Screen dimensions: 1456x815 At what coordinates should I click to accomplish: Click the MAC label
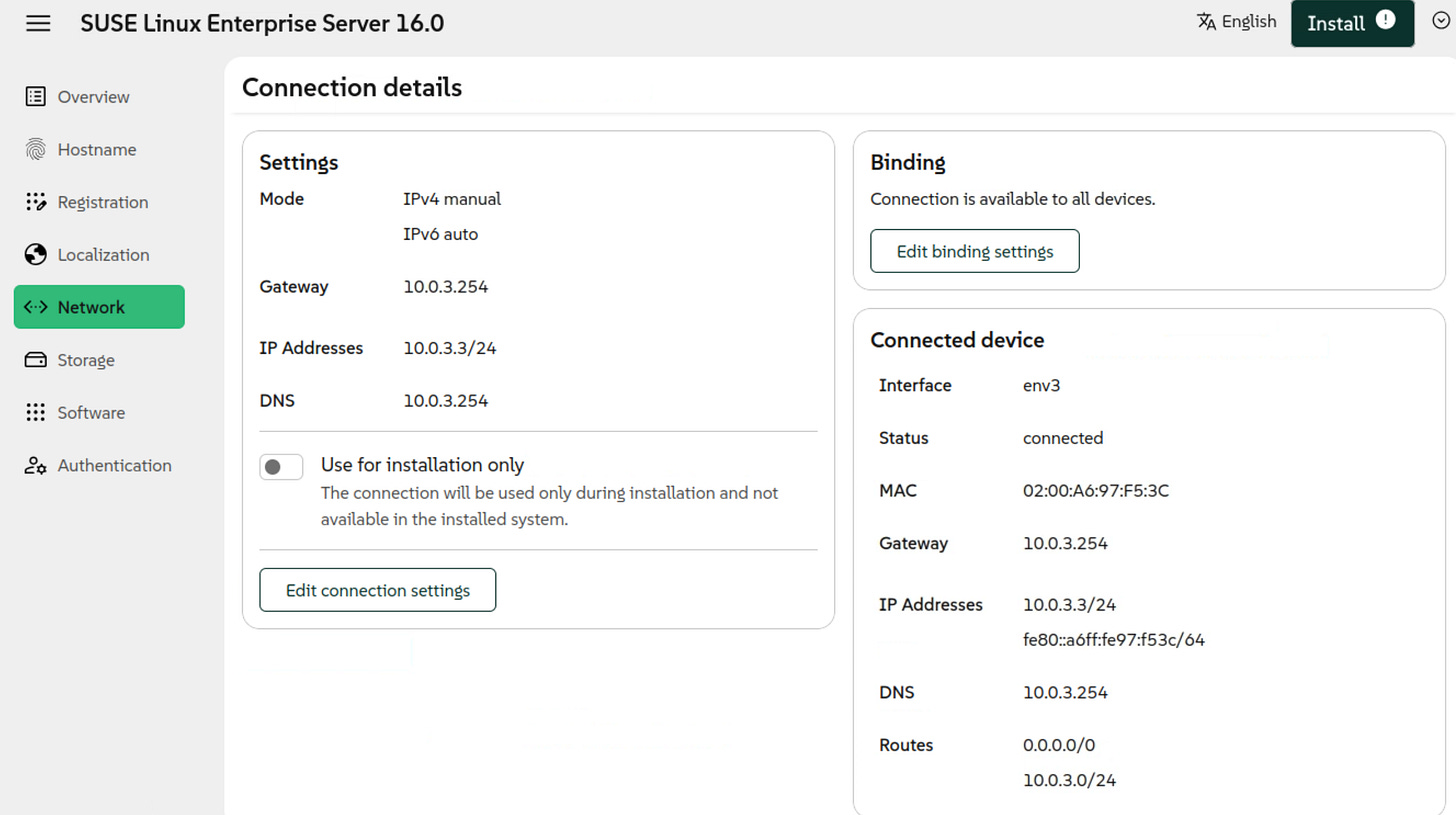[898, 491]
